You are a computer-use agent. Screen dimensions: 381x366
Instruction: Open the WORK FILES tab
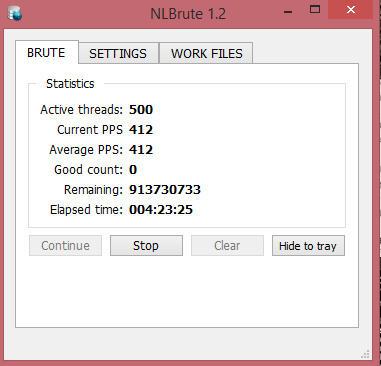207,53
